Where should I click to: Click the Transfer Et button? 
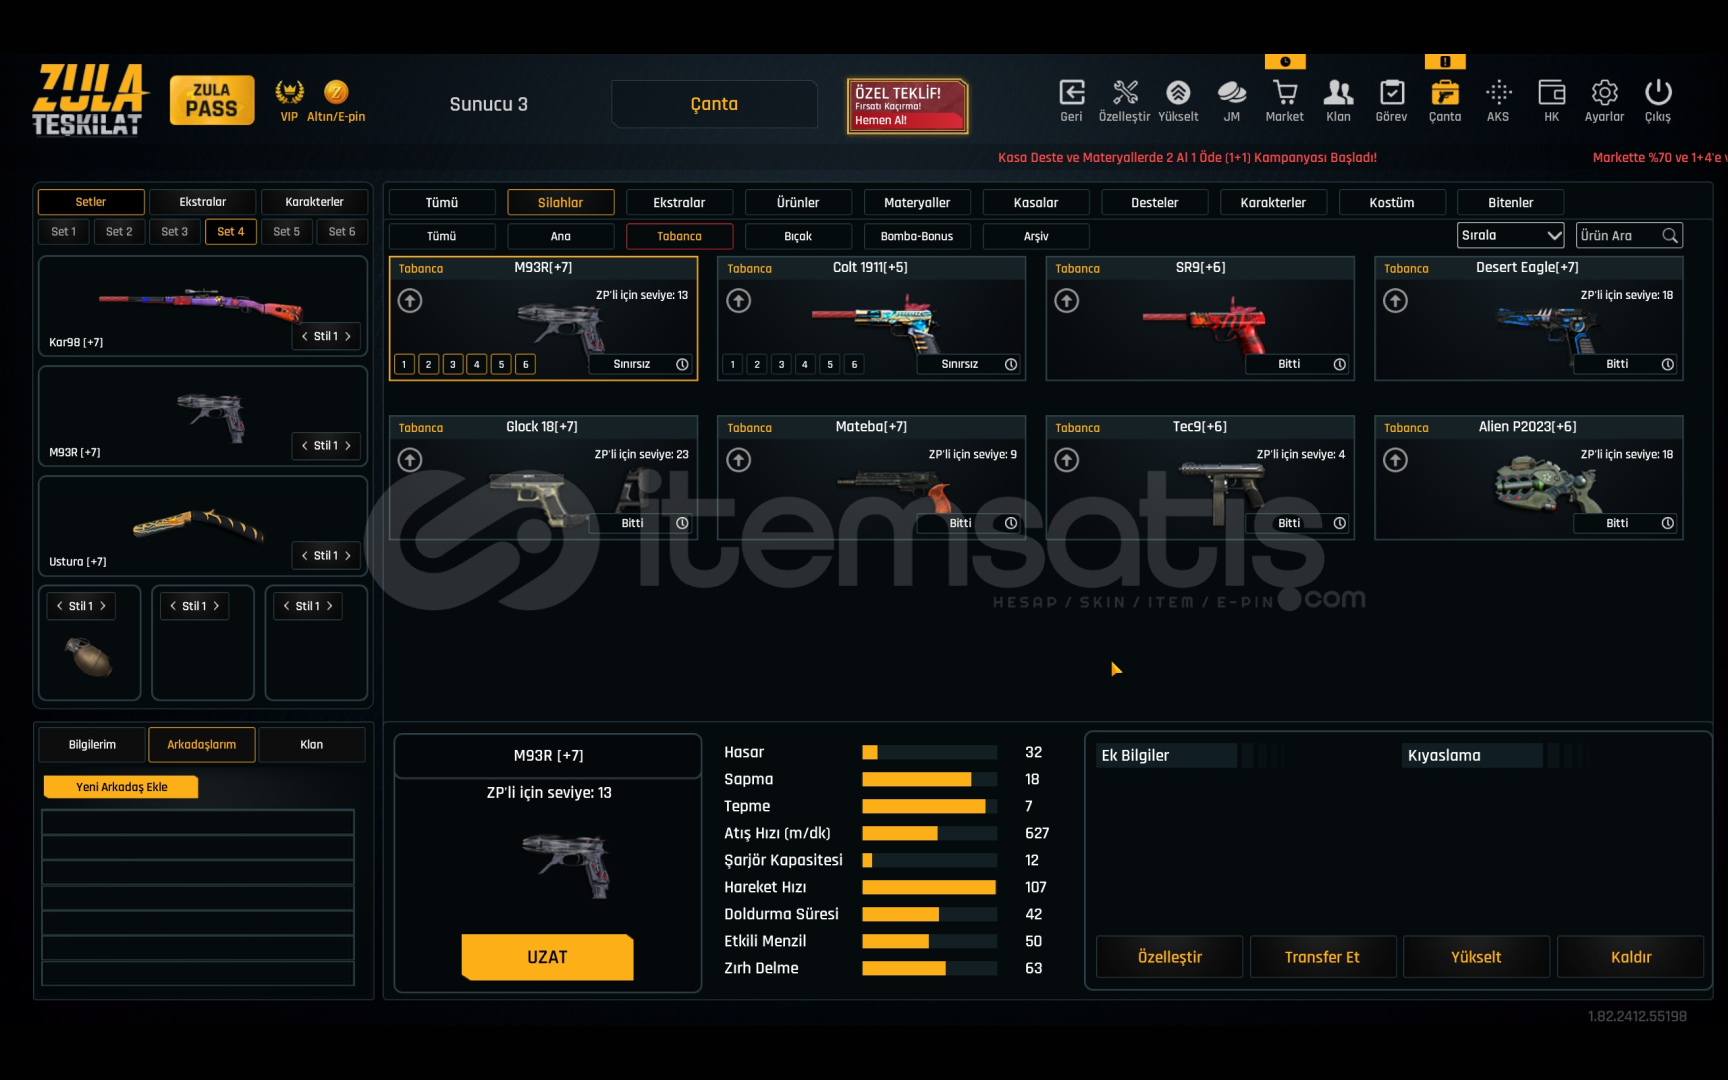click(1322, 957)
